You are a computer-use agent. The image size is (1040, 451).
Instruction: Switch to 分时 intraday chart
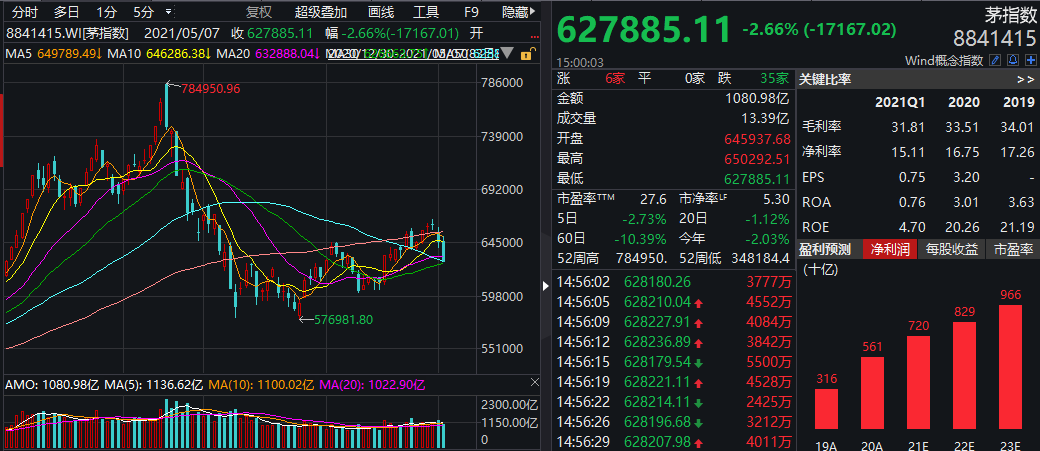click(25, 12)
